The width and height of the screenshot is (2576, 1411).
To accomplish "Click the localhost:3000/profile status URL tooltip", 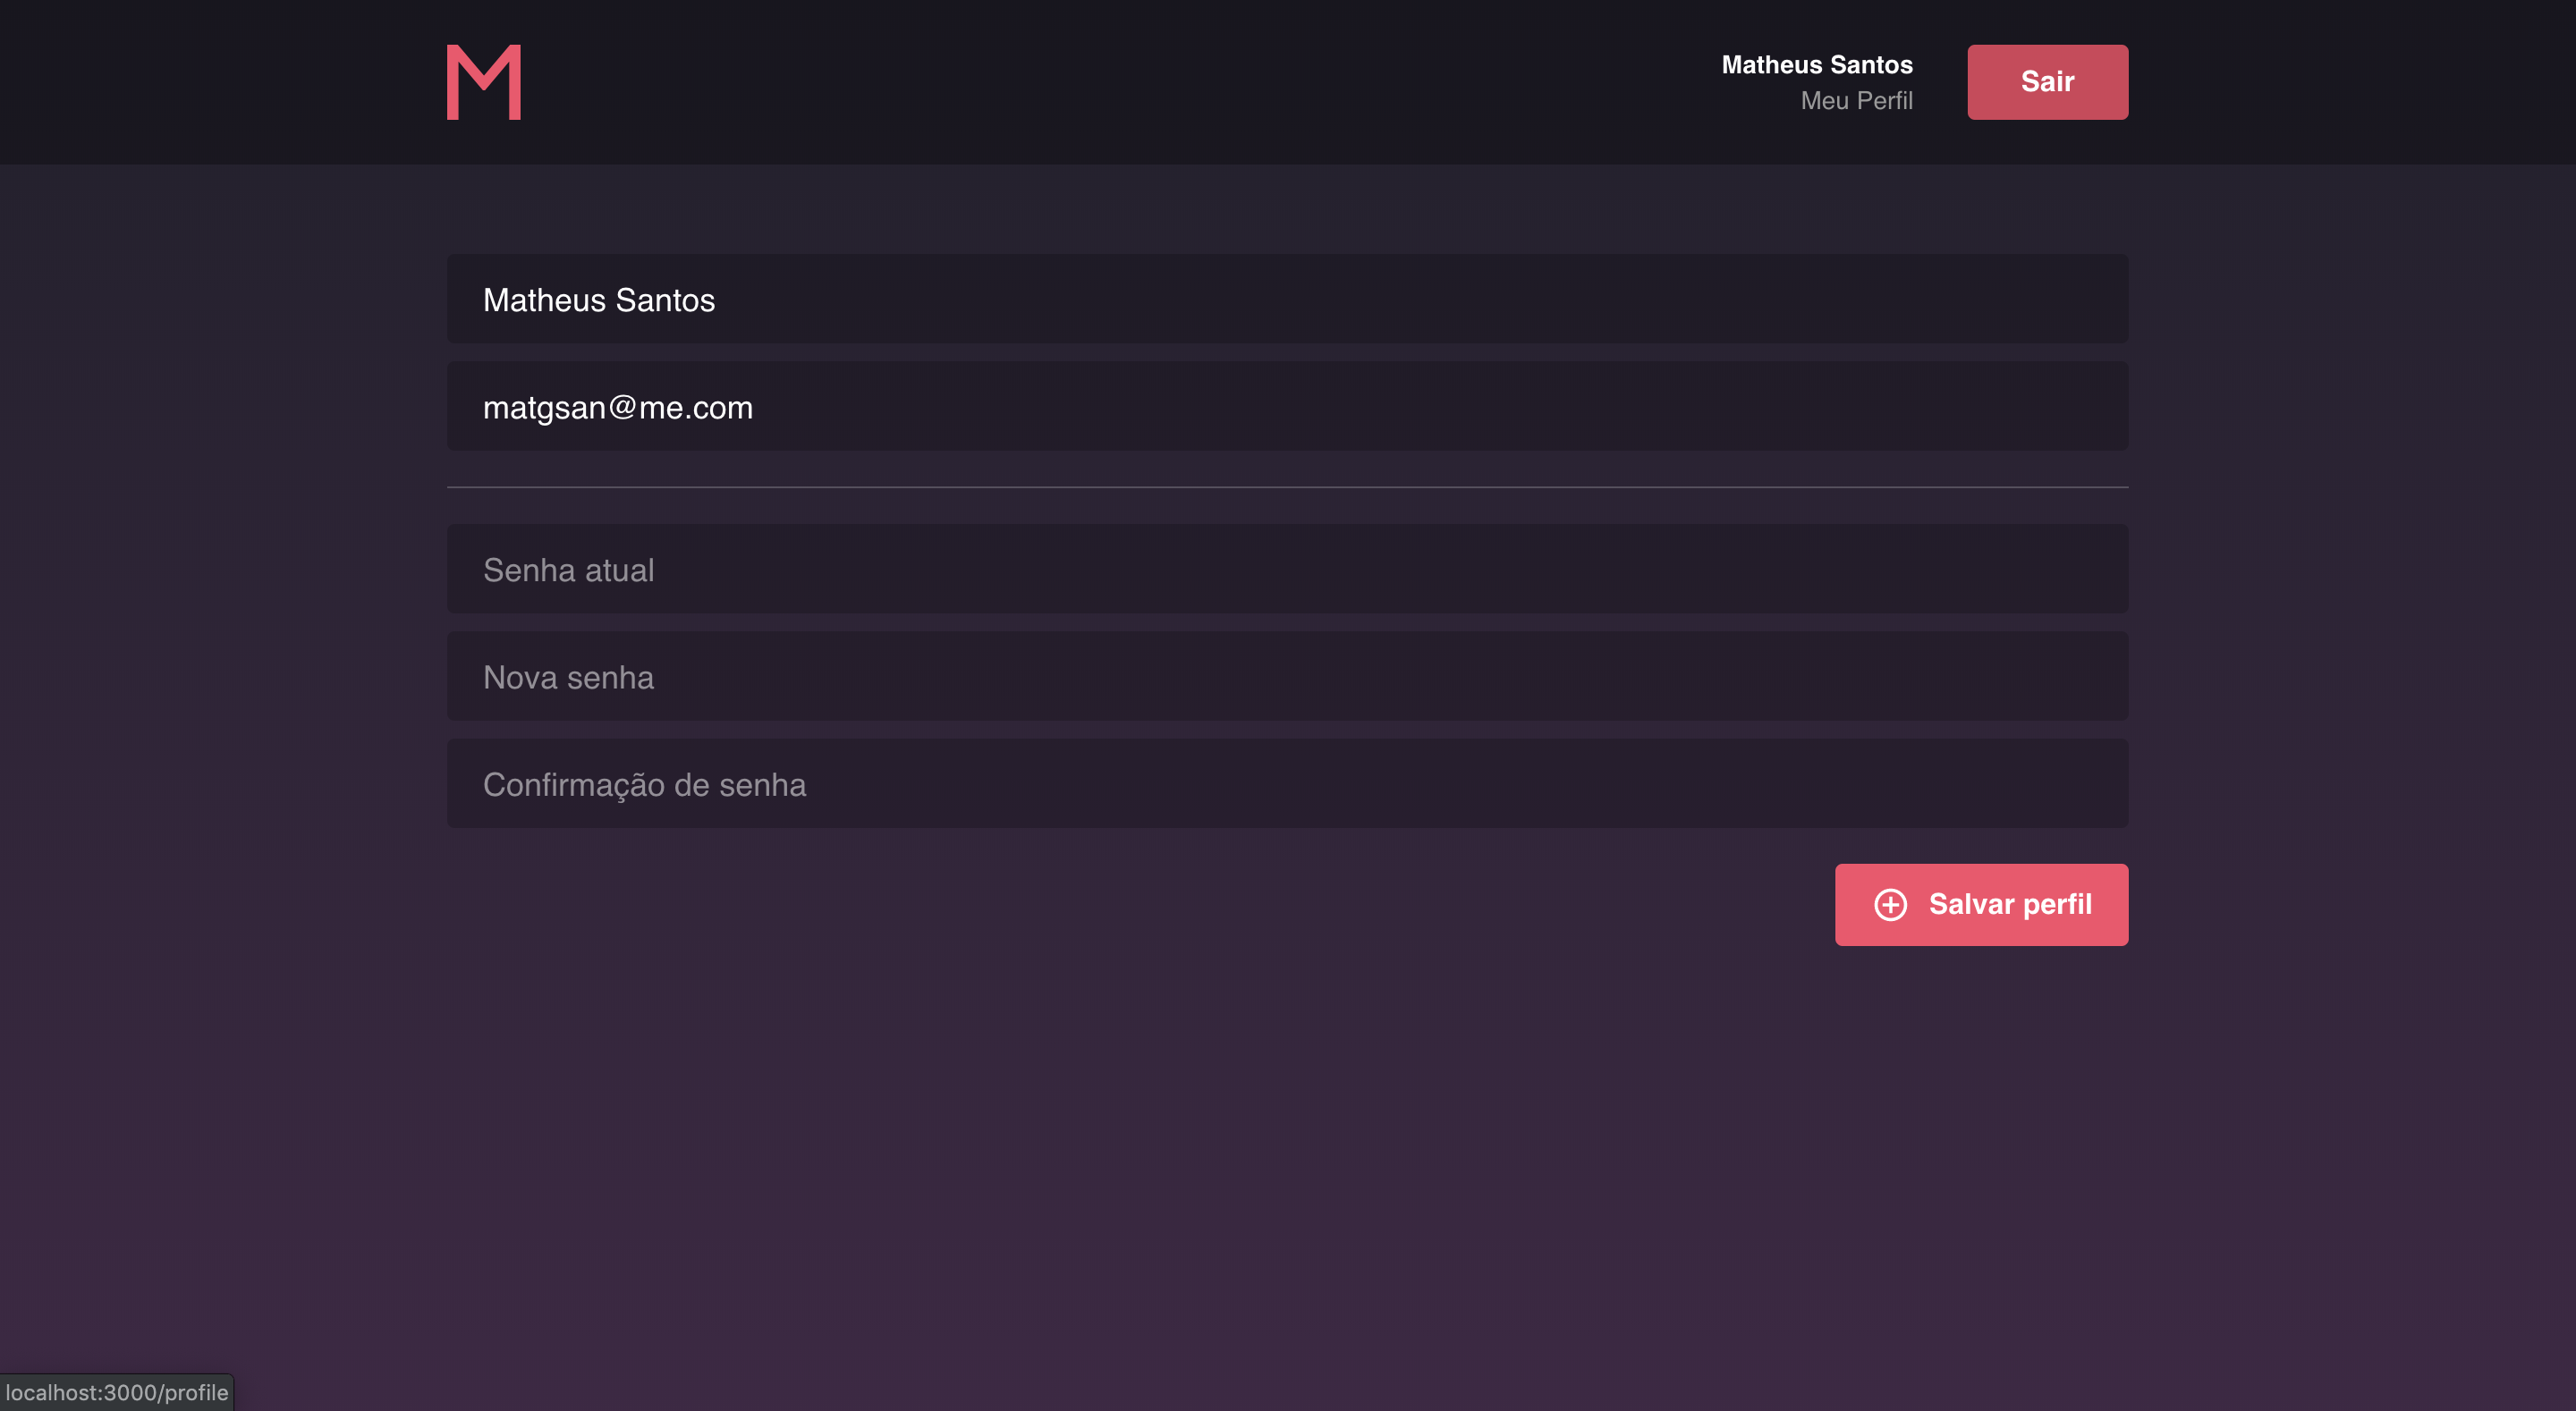I will [116, 1392].
